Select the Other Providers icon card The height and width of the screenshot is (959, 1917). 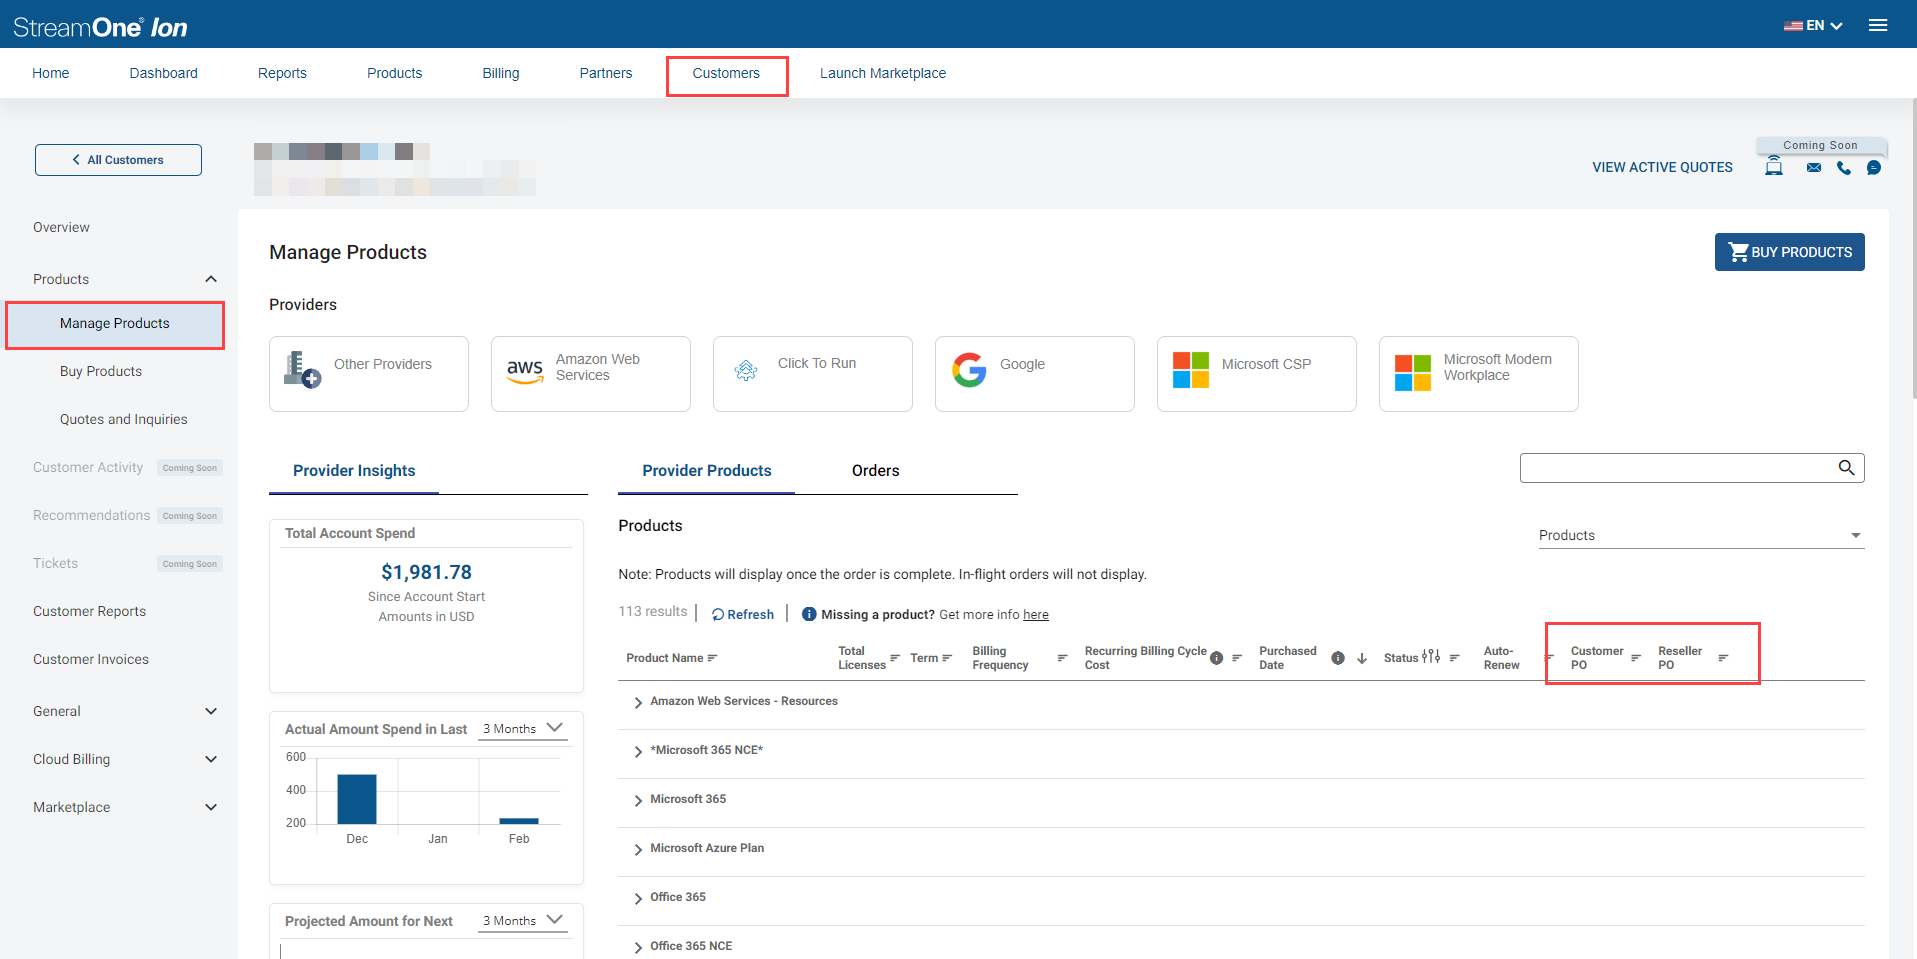301,369
